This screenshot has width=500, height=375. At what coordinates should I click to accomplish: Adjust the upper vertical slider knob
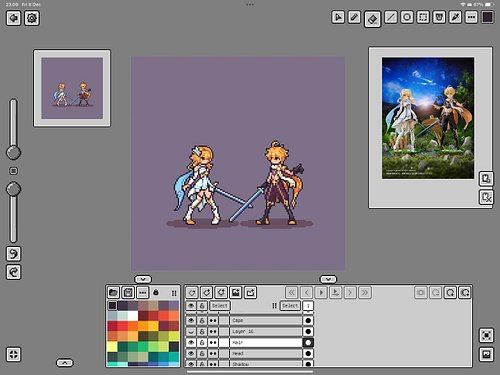point(13,152)
